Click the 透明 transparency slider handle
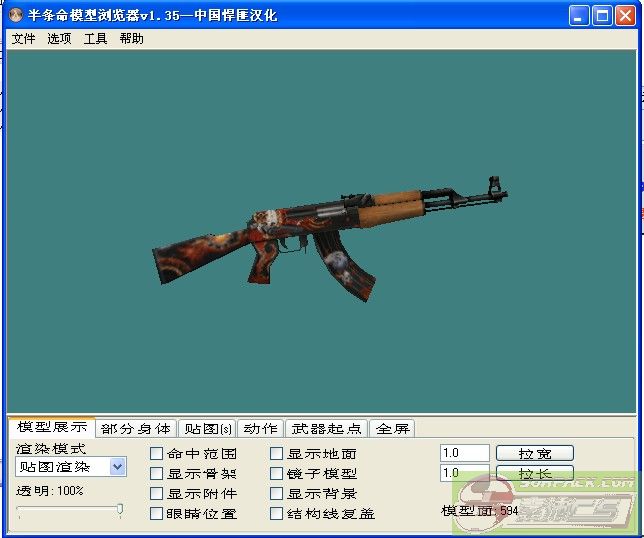 pyautogui.click(x=120, y=510)
